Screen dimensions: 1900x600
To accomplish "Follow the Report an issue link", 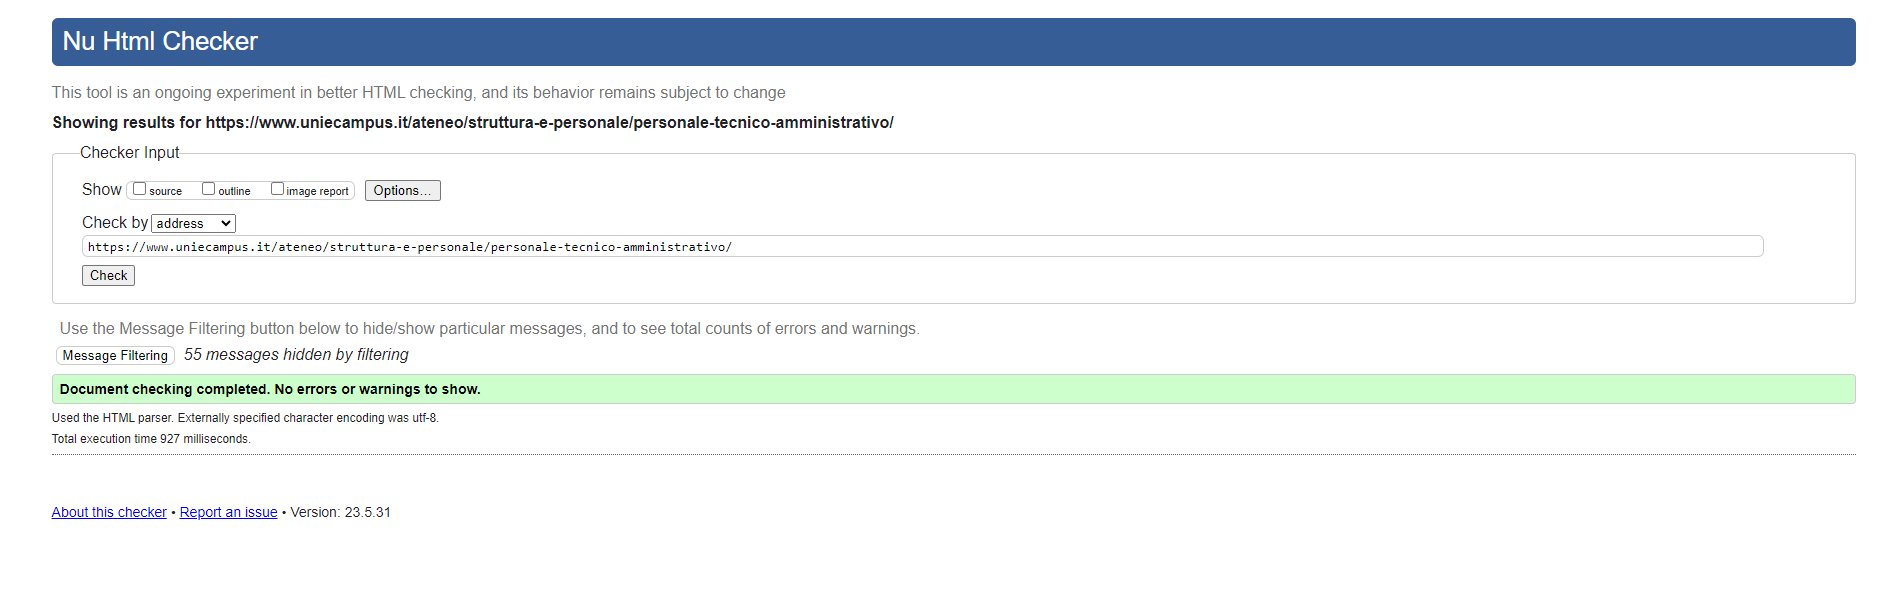I will click(228, 512).
